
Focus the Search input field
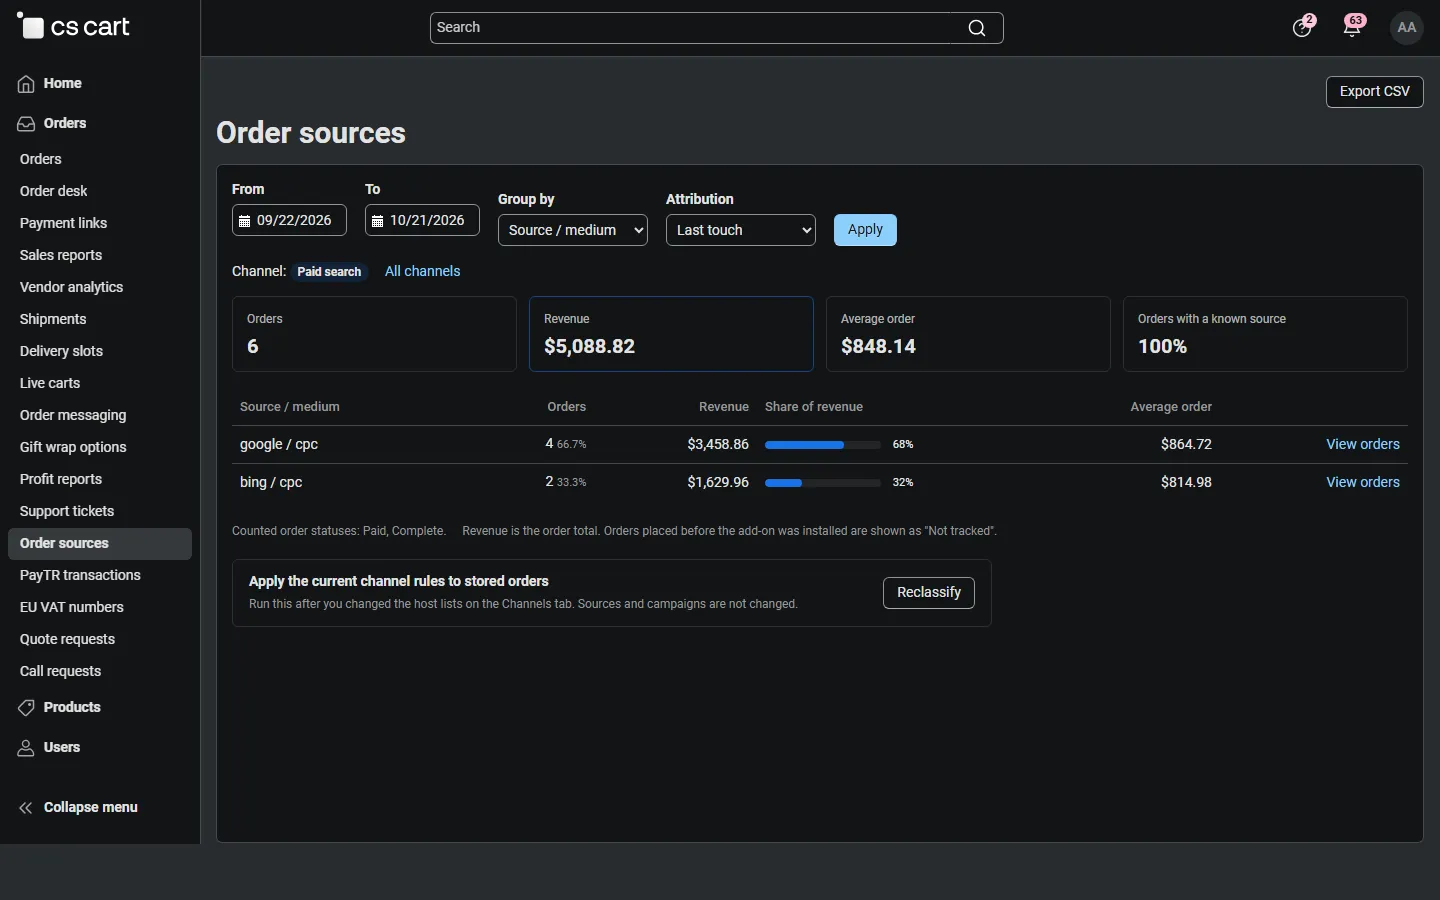[717, 28]
